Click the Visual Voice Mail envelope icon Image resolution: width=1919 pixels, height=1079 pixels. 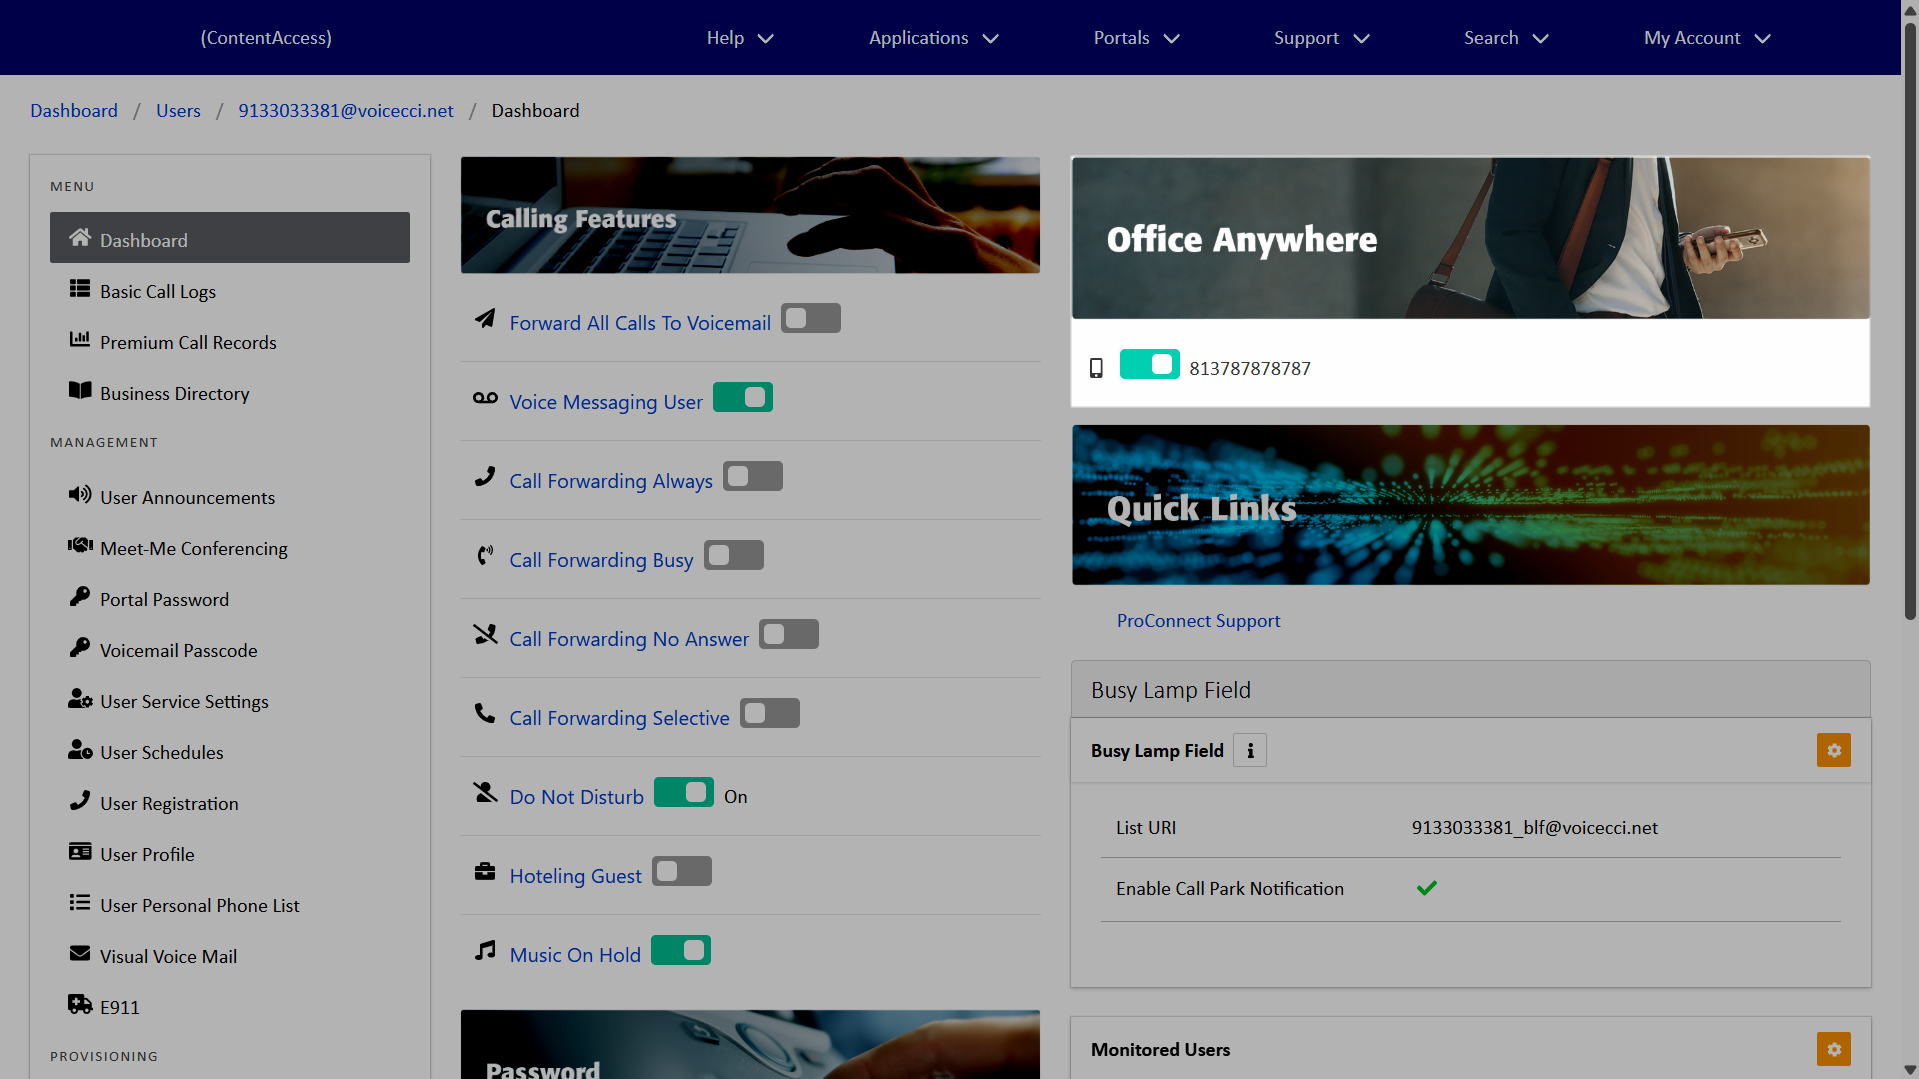tap(80, 954)
